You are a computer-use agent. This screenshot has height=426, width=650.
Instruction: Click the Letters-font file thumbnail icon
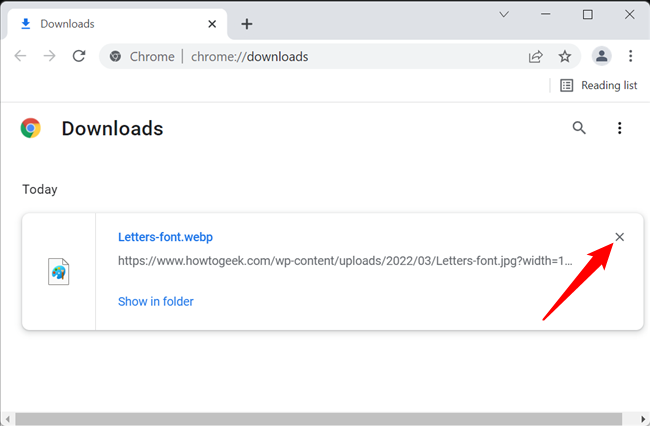[x=59, y=271]
